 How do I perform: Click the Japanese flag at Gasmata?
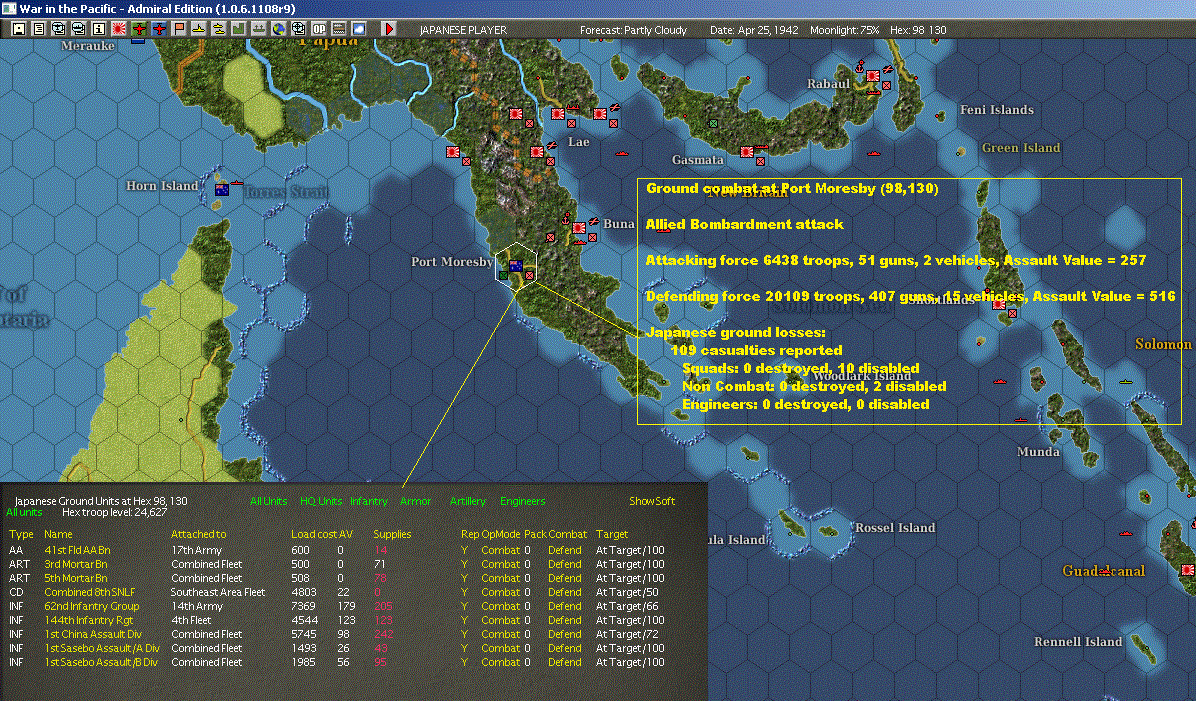[x=747, y=152]
